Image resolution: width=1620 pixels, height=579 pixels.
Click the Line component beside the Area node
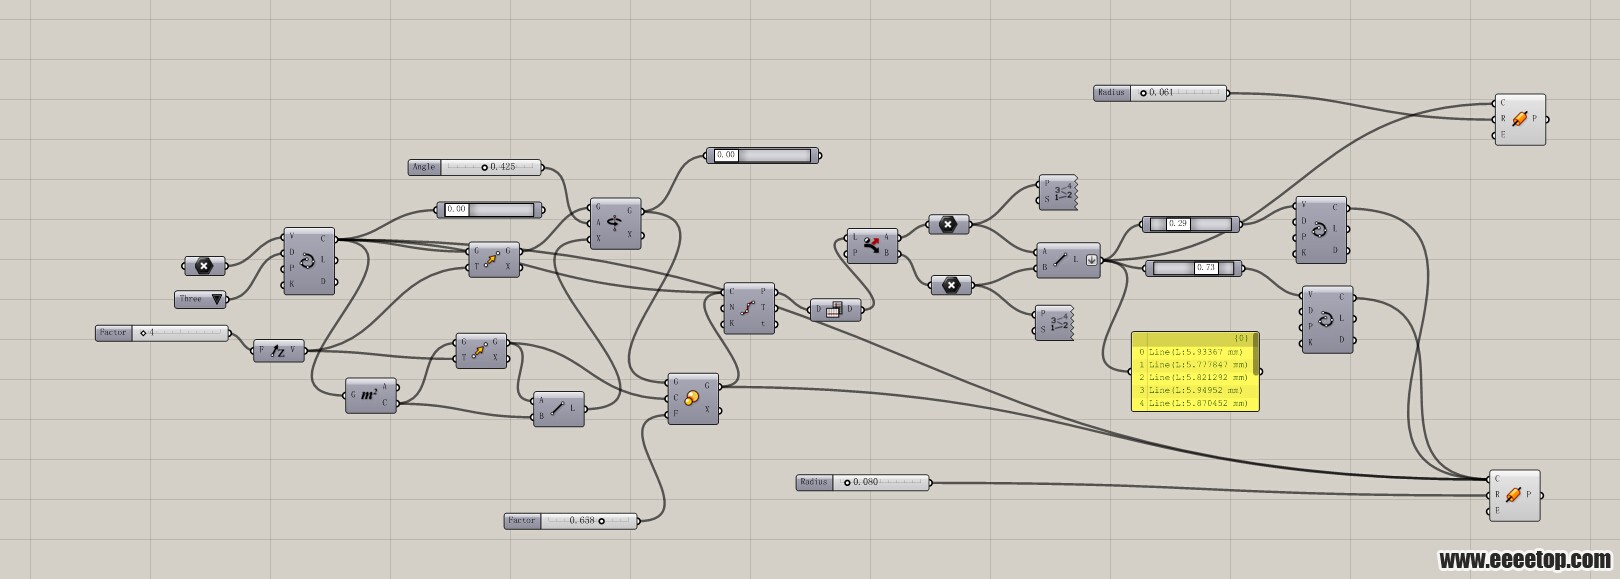(559, 408)
